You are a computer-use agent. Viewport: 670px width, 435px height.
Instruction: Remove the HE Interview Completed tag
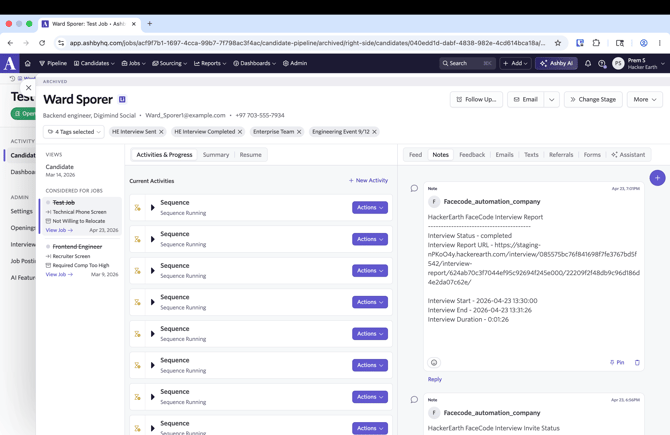(240, 132)
